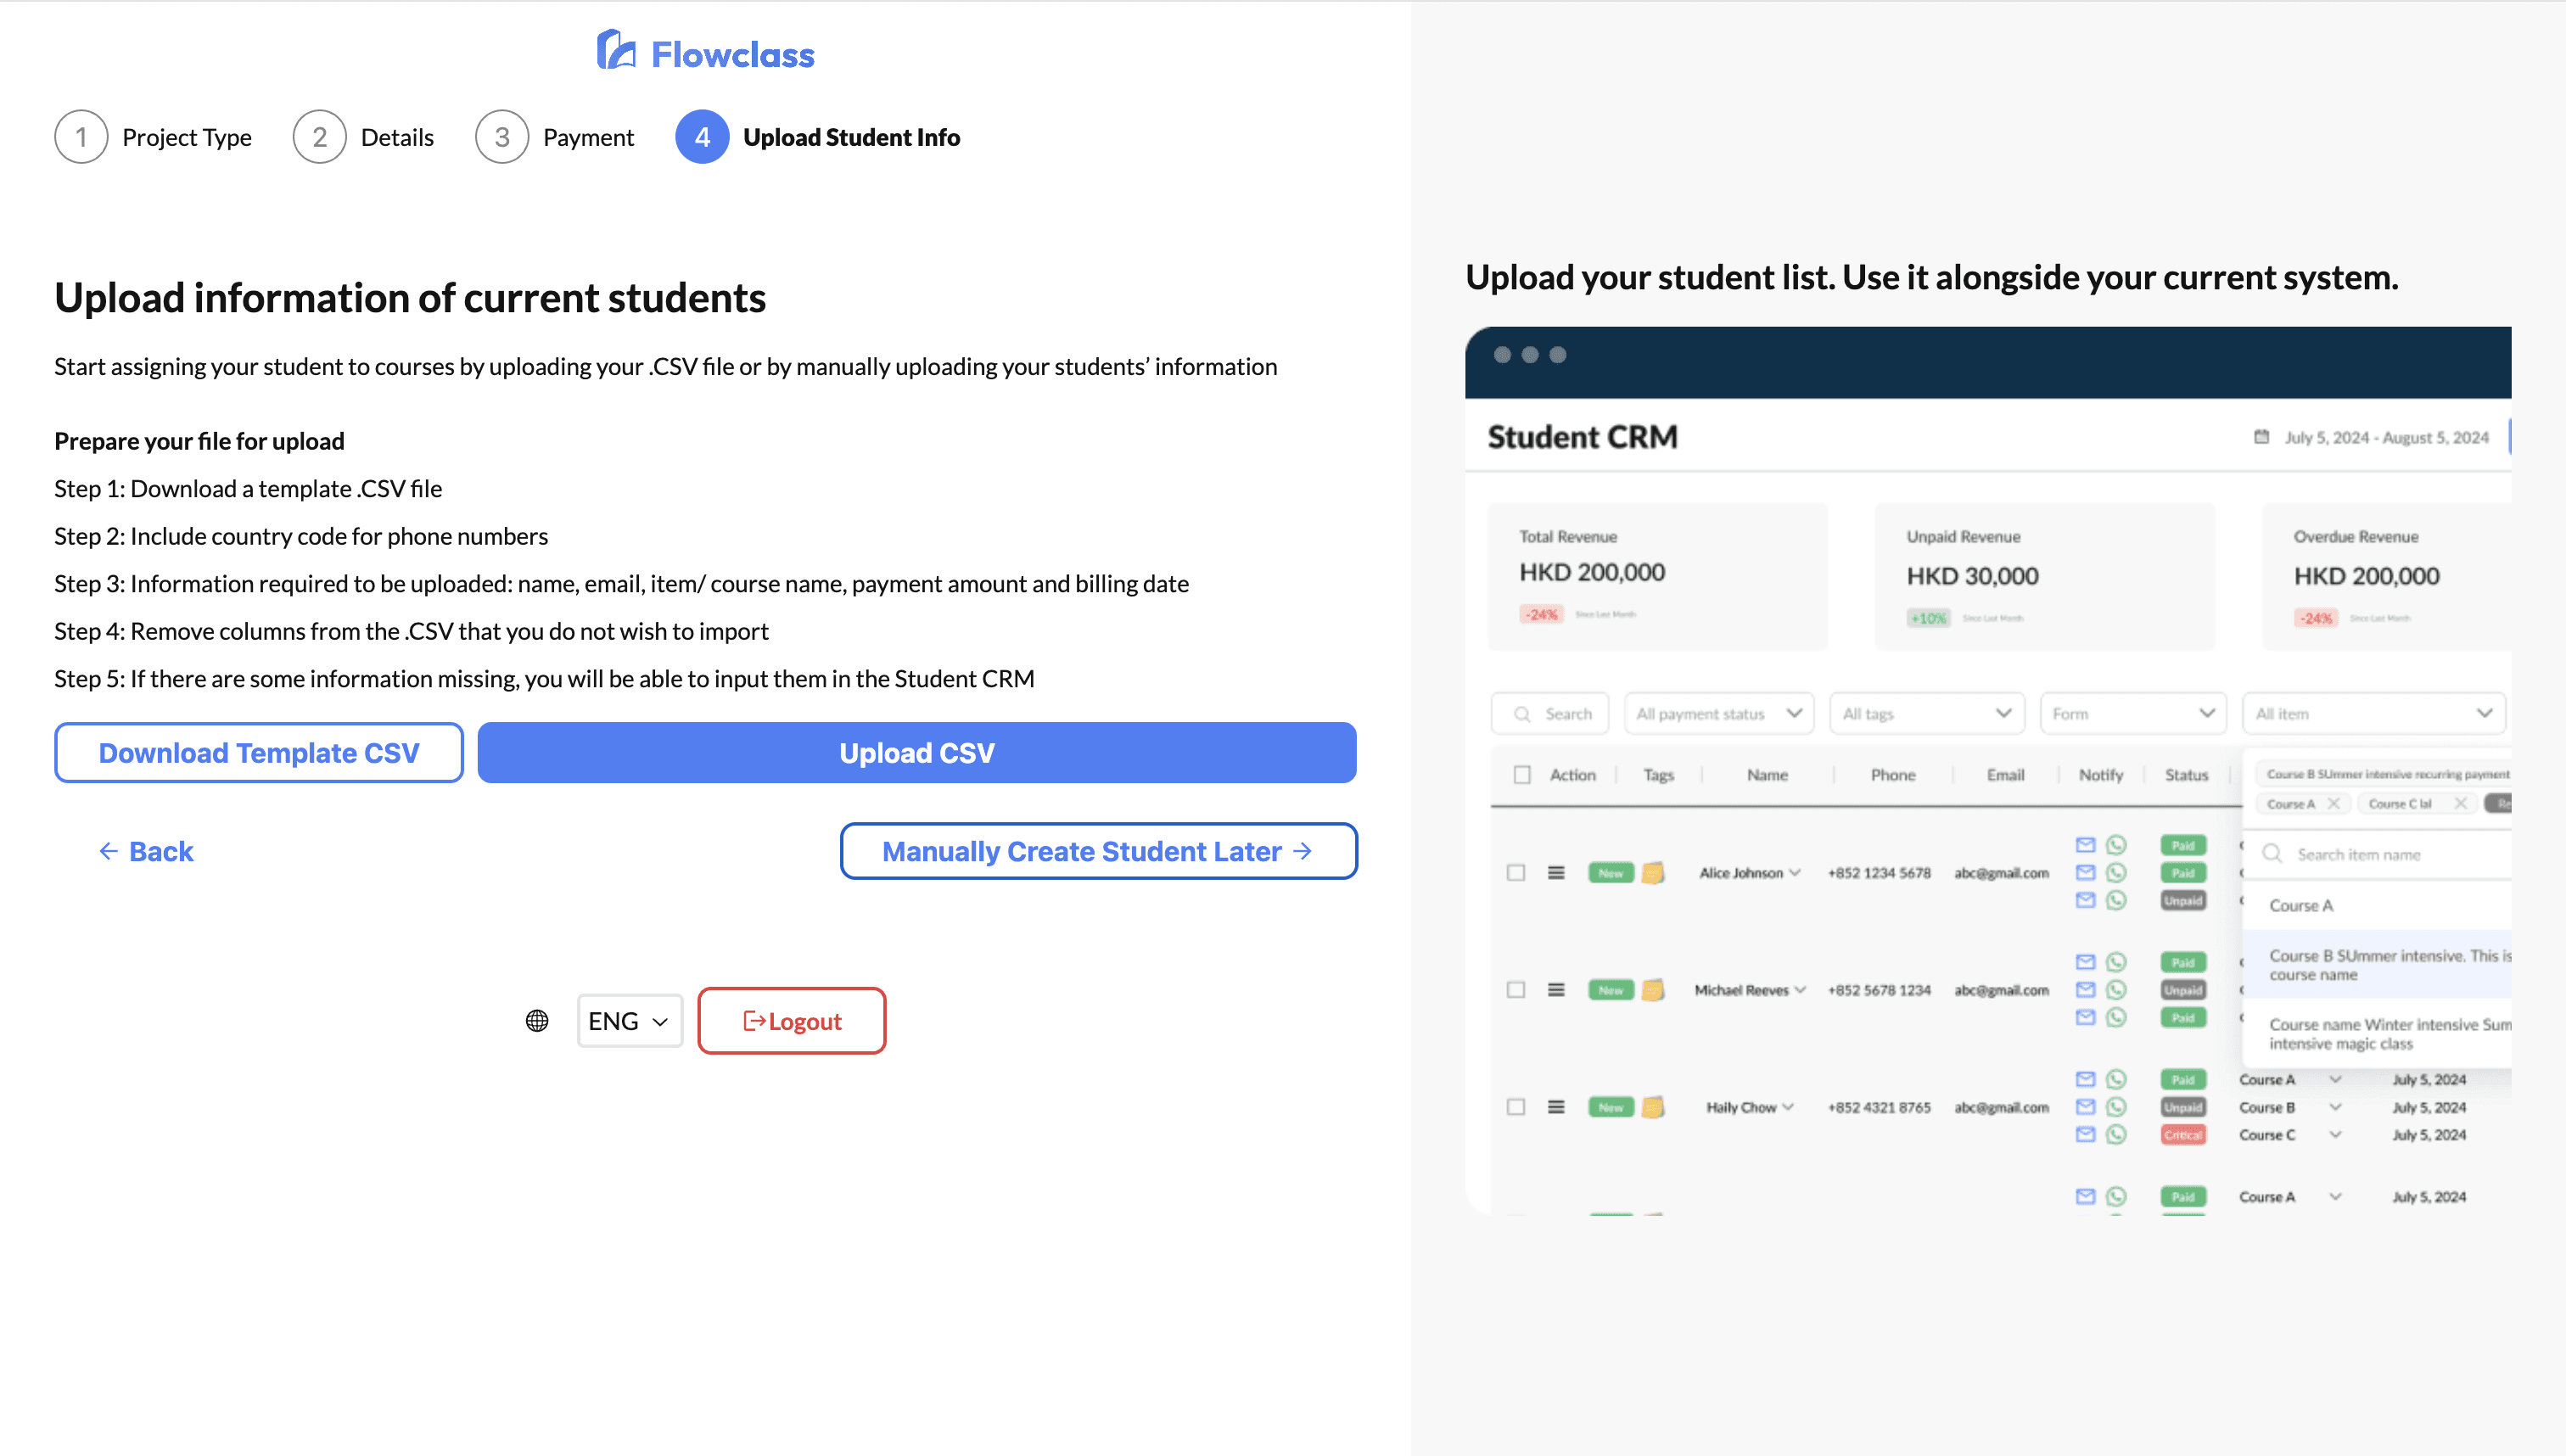
Task: Go to the Details step
Action: (x=397, y=137)
